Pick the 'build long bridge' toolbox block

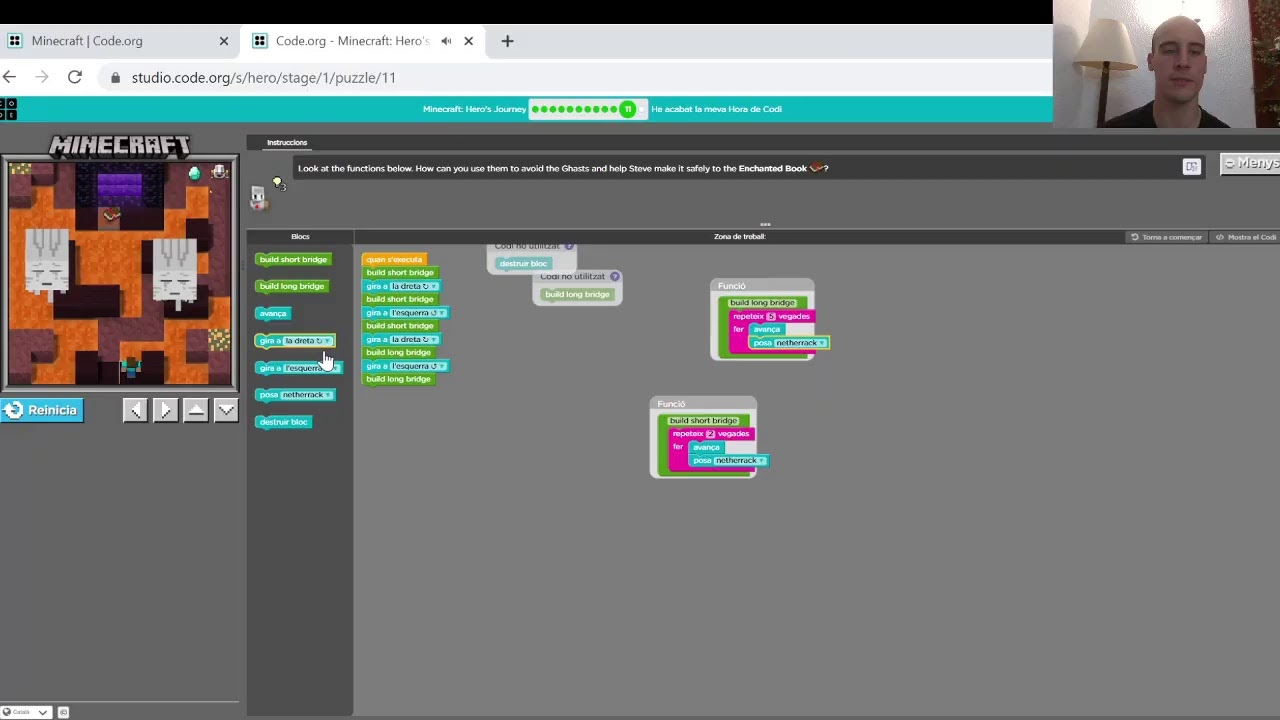pyautogui.click(x=291, y=286)
